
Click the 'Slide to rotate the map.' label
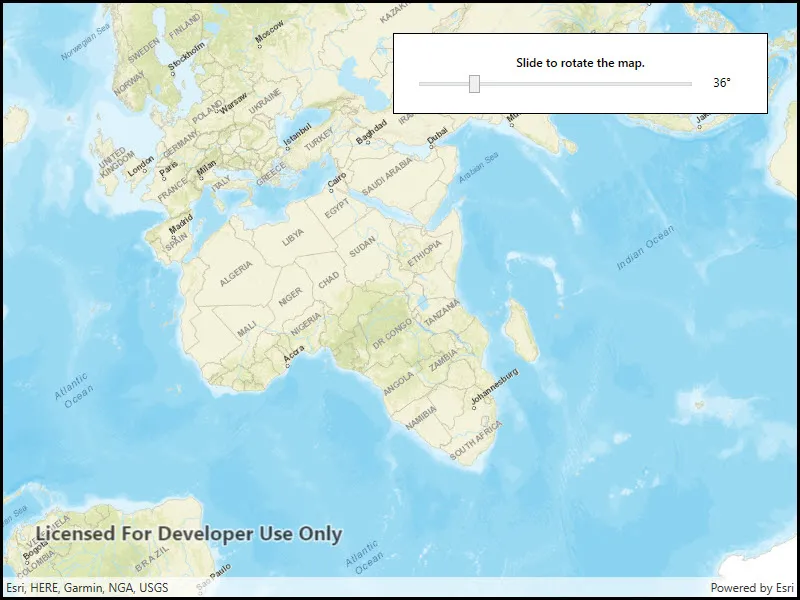pyautogui.click(x=580, y=63)
